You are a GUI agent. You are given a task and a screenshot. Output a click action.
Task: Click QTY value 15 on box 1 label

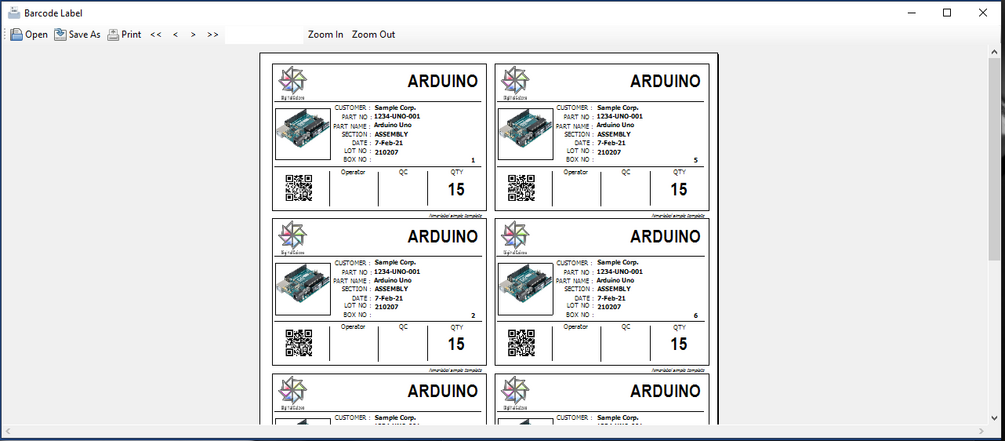[456, 190]
